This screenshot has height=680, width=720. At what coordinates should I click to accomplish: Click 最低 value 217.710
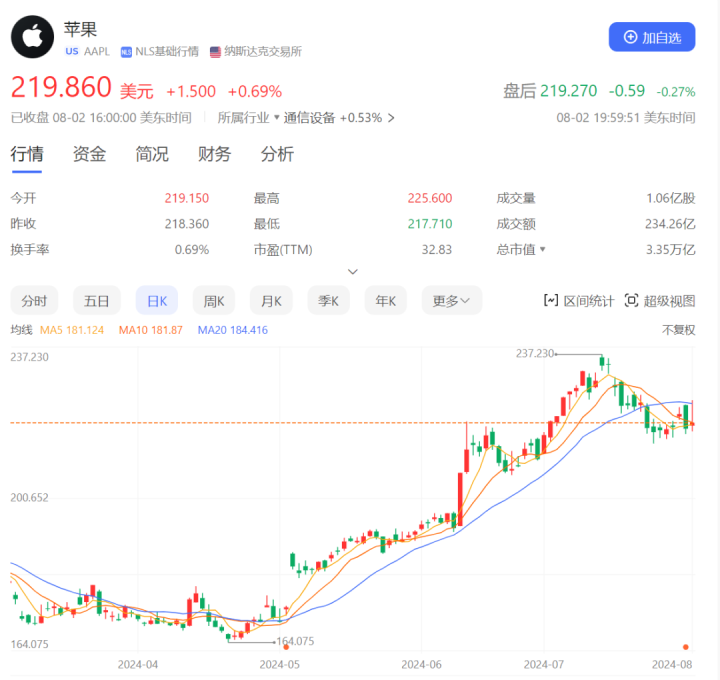[x=430, y=224]
